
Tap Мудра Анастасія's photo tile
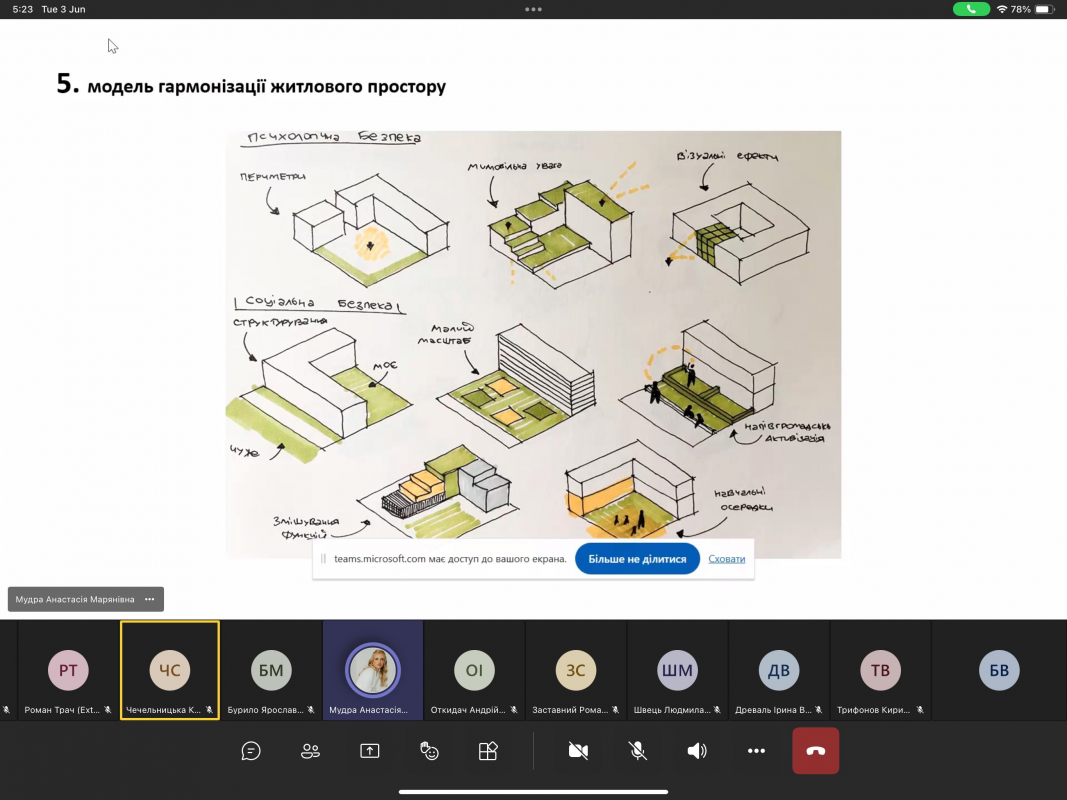pyautogui.click(x=372, y=670)
